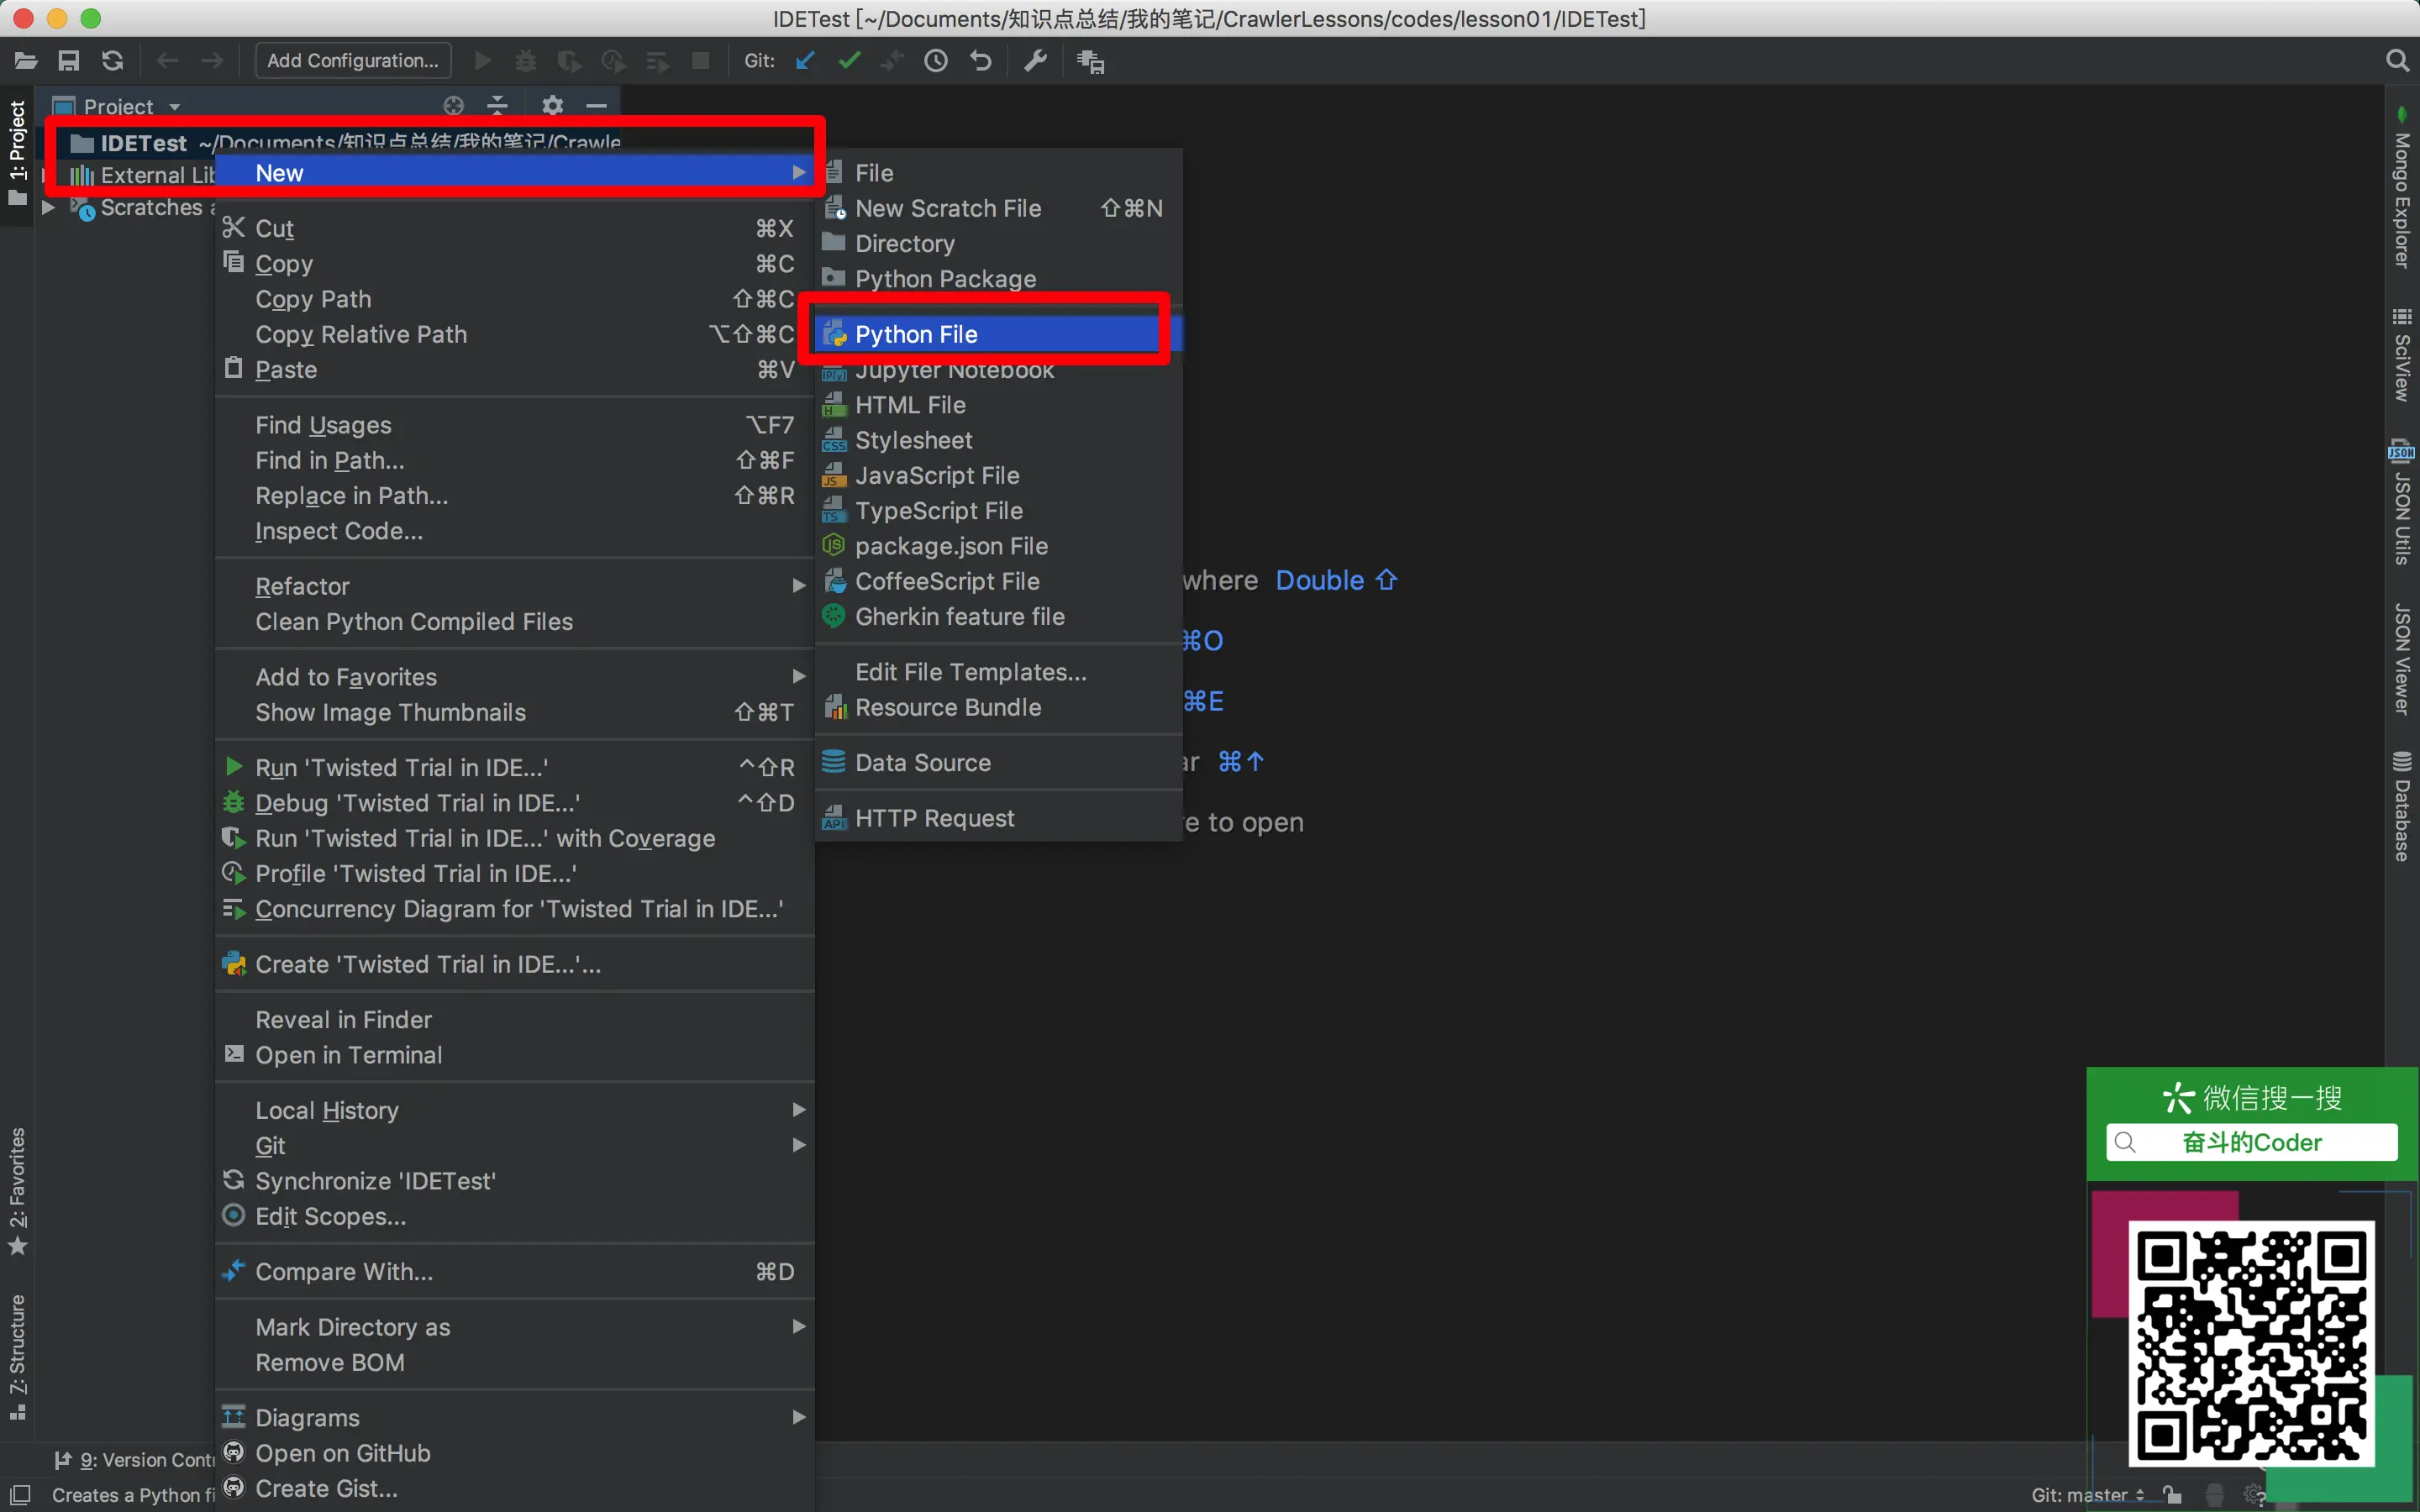Click the Git Update Project arrow icon

[805, 61]
